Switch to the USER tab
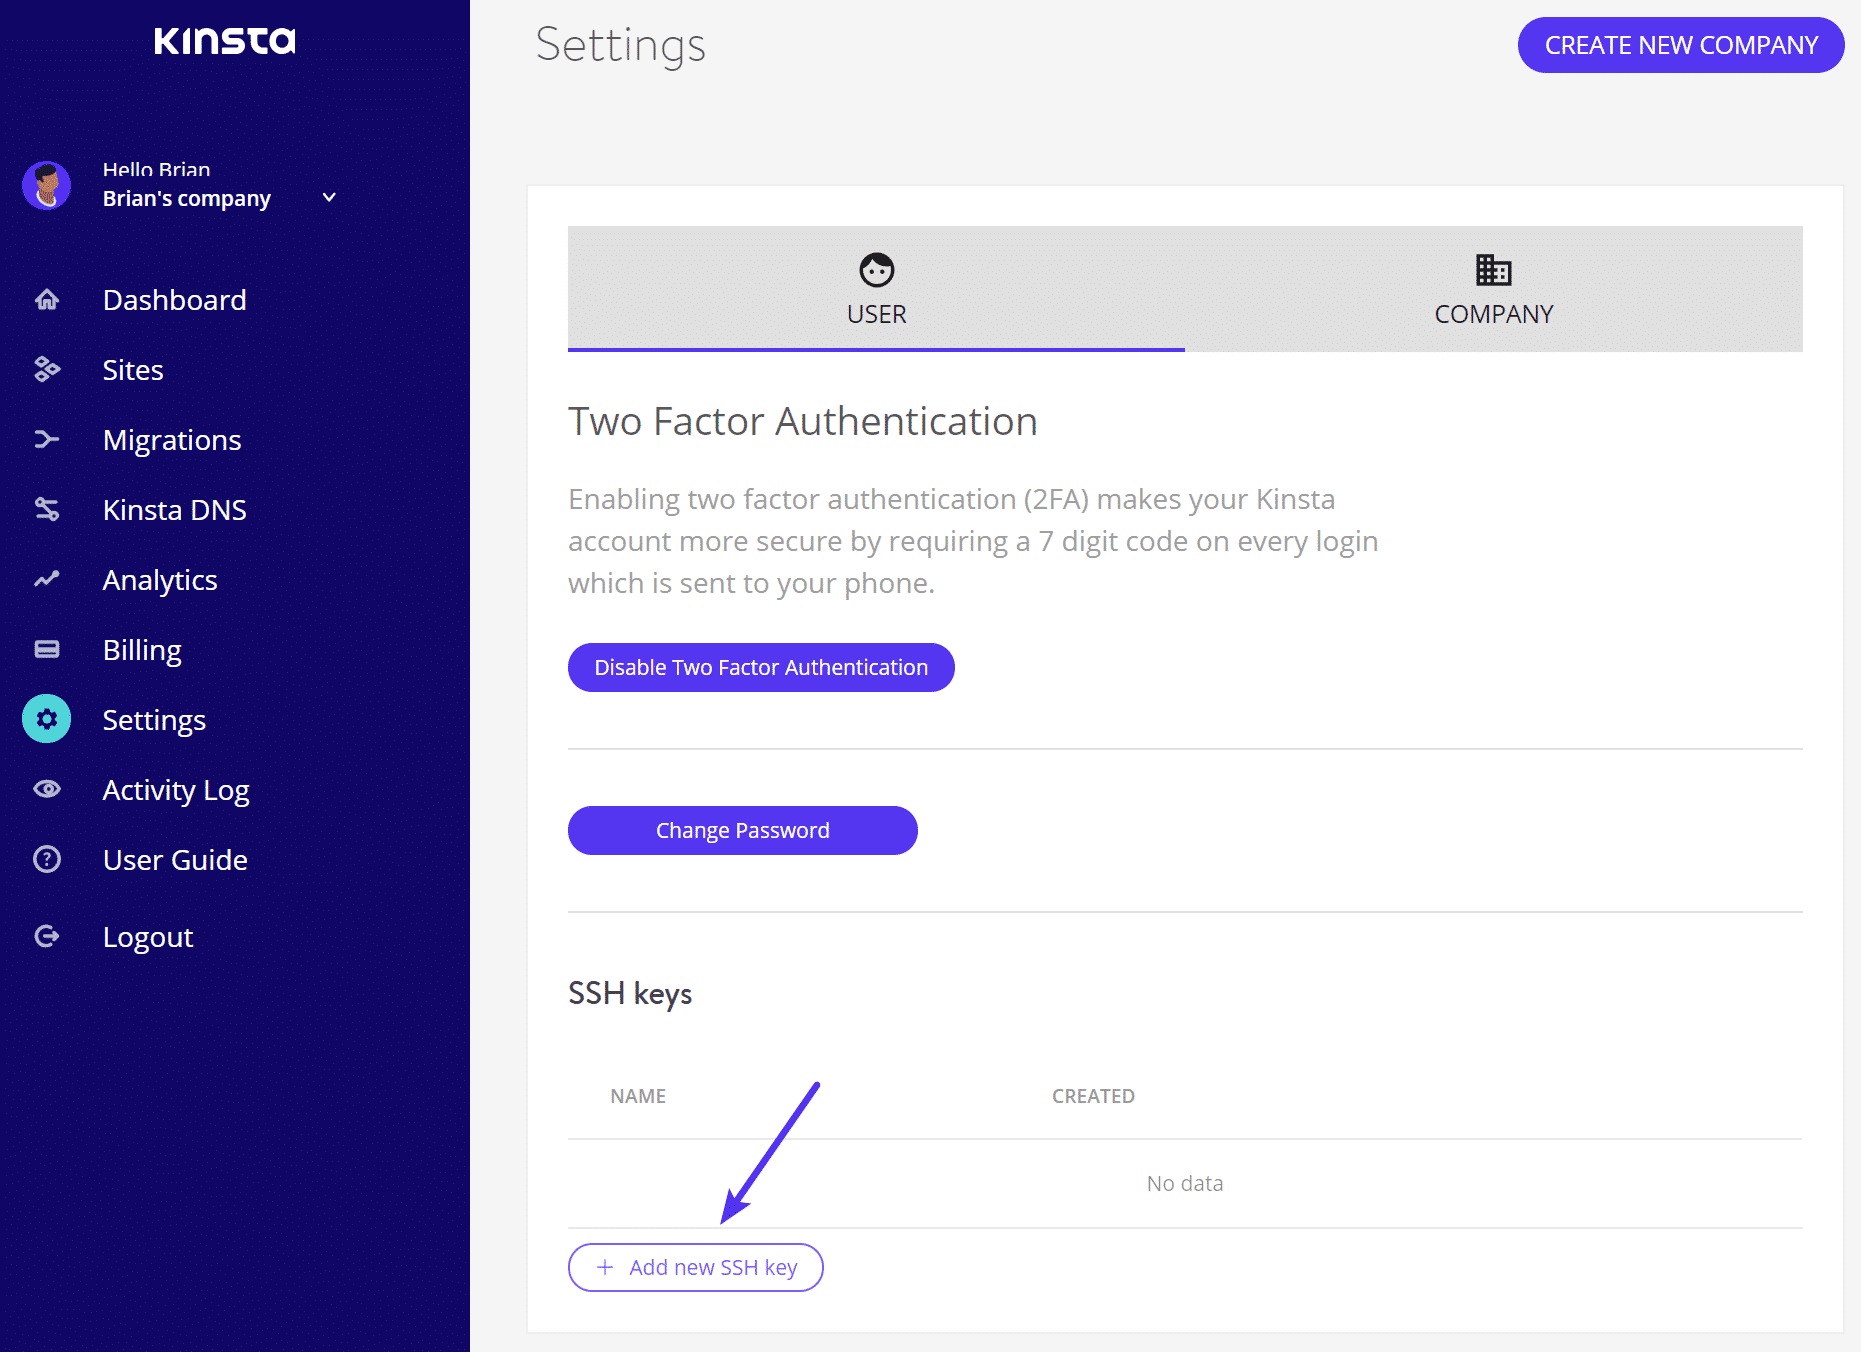 [876, 288]
